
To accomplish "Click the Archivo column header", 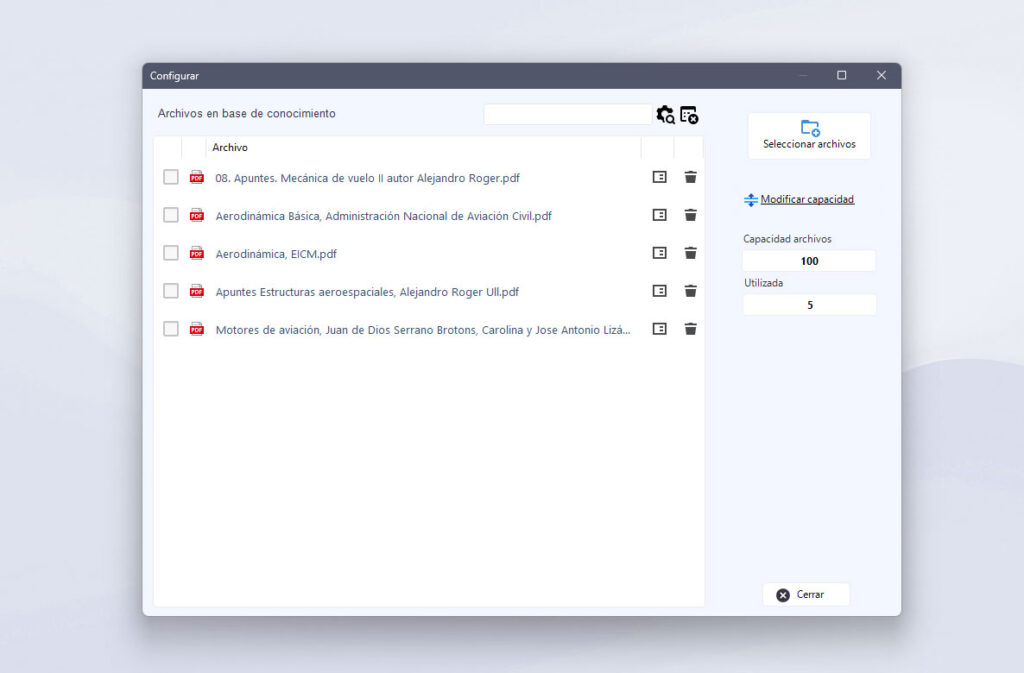I will pyautogui.click(x=230, y=148).
